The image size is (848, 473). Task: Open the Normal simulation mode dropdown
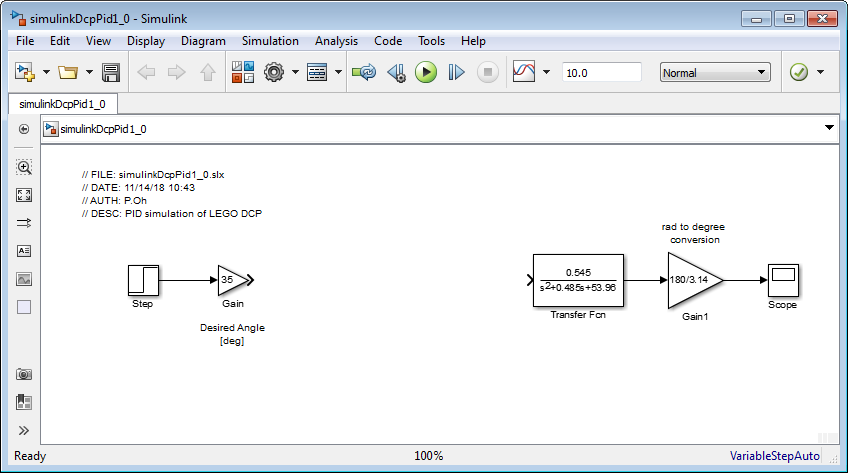[x=715, y=72]
